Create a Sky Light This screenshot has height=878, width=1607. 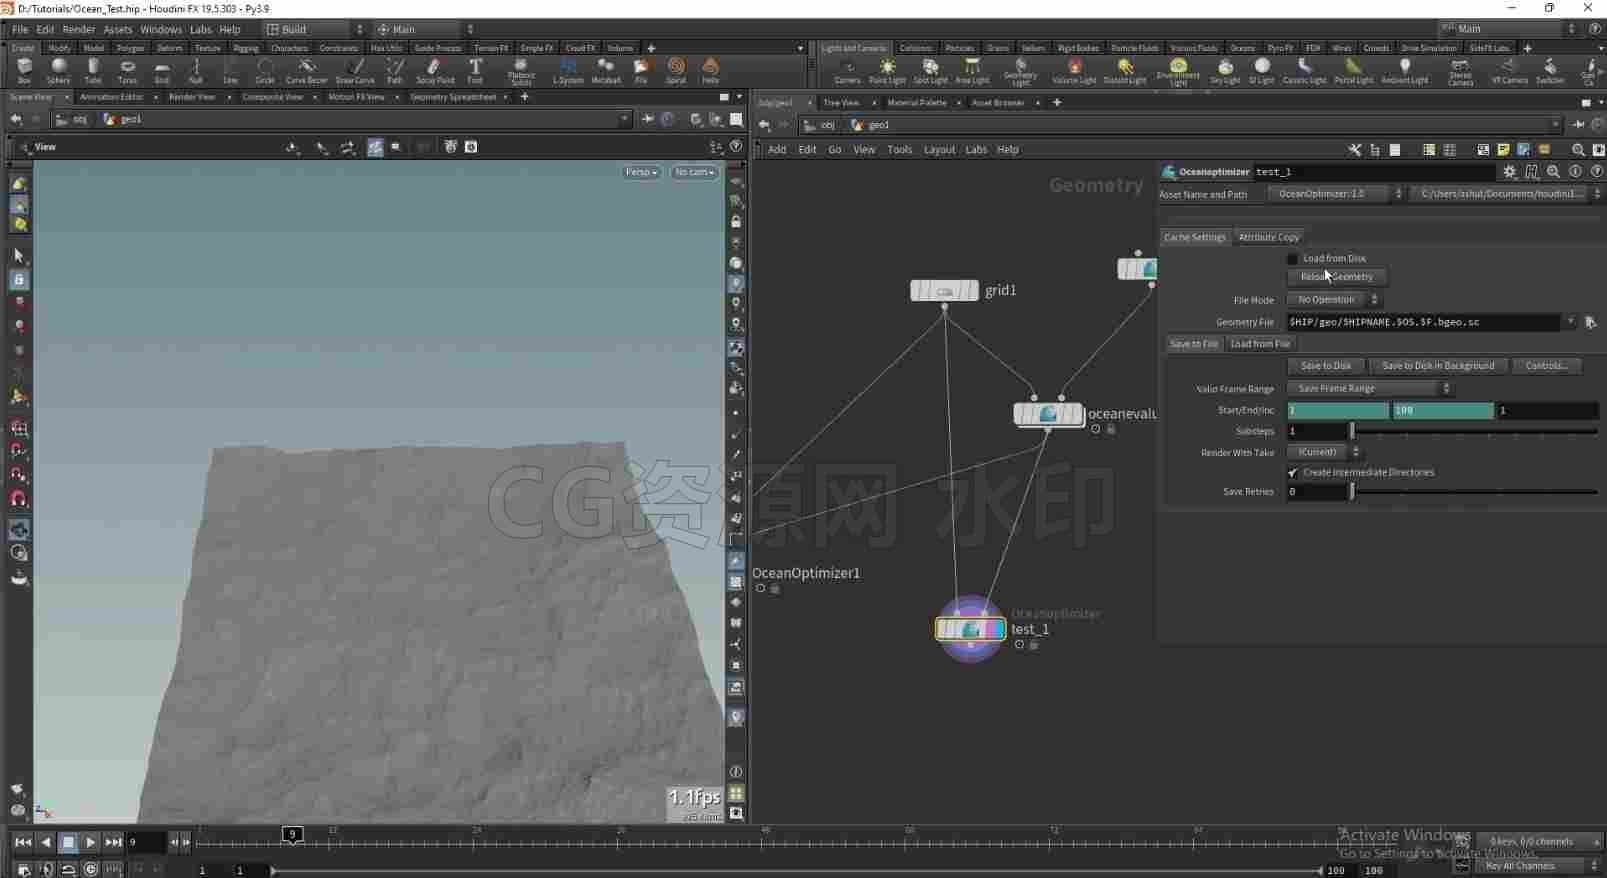(1225, 70)
